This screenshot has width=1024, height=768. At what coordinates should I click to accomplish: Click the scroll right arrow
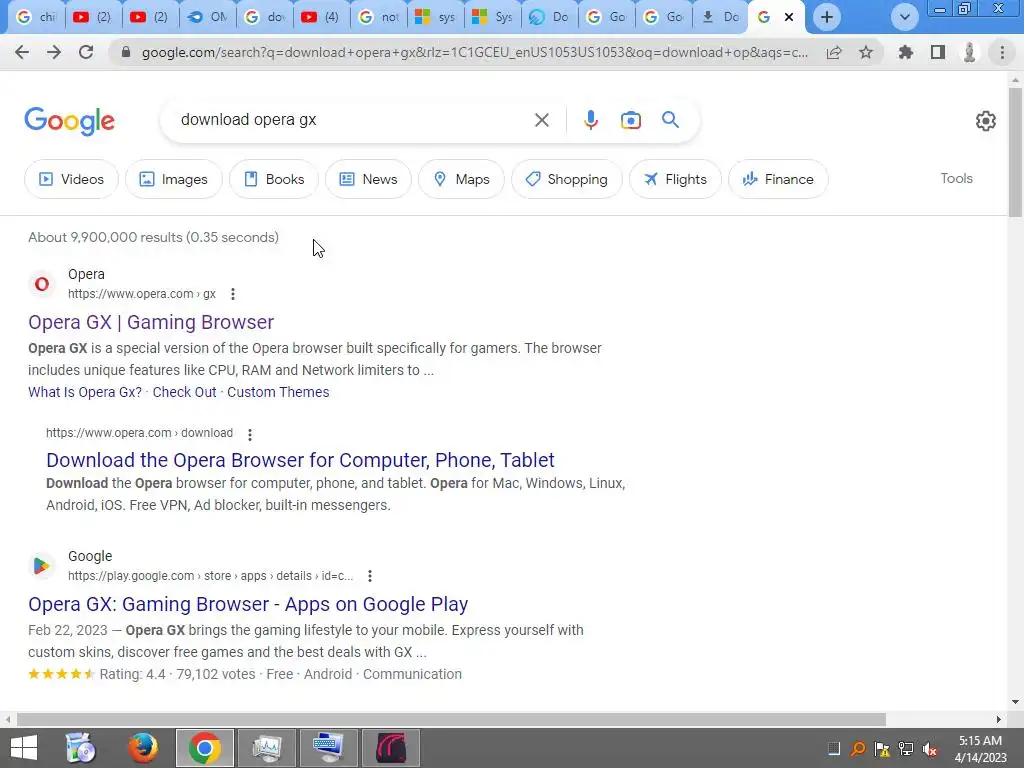[999, 719]
